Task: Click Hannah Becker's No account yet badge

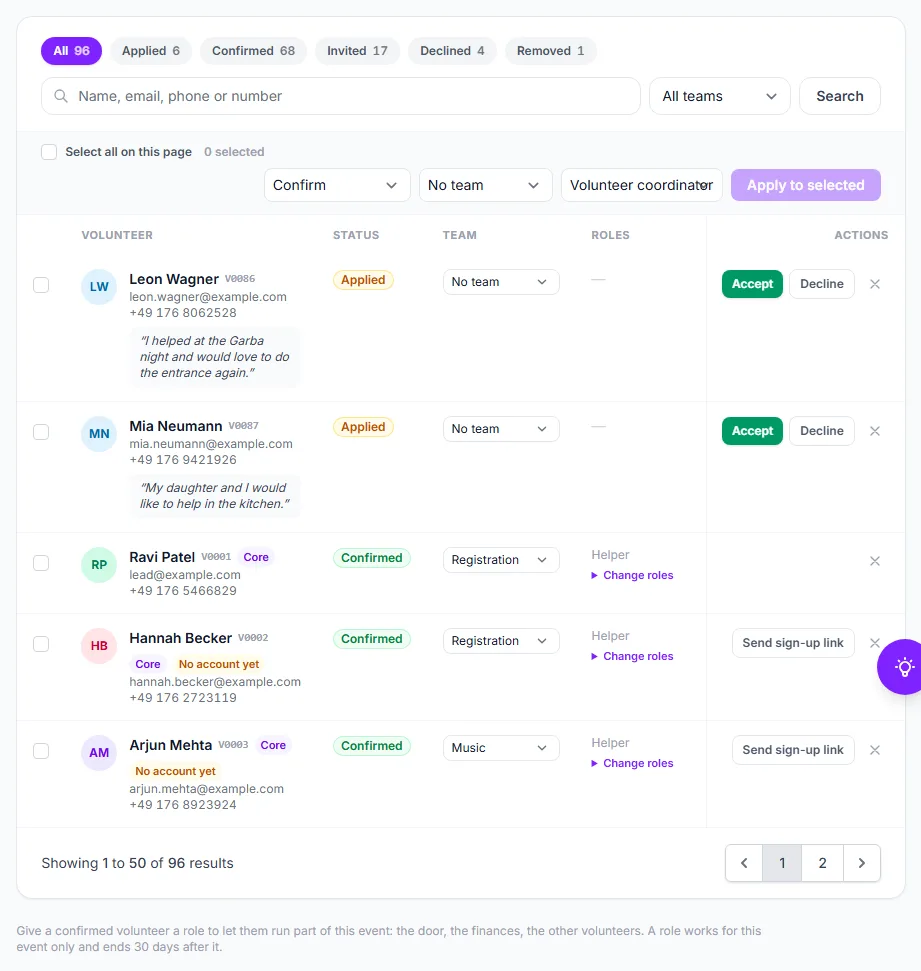Action: pos(219,664)
